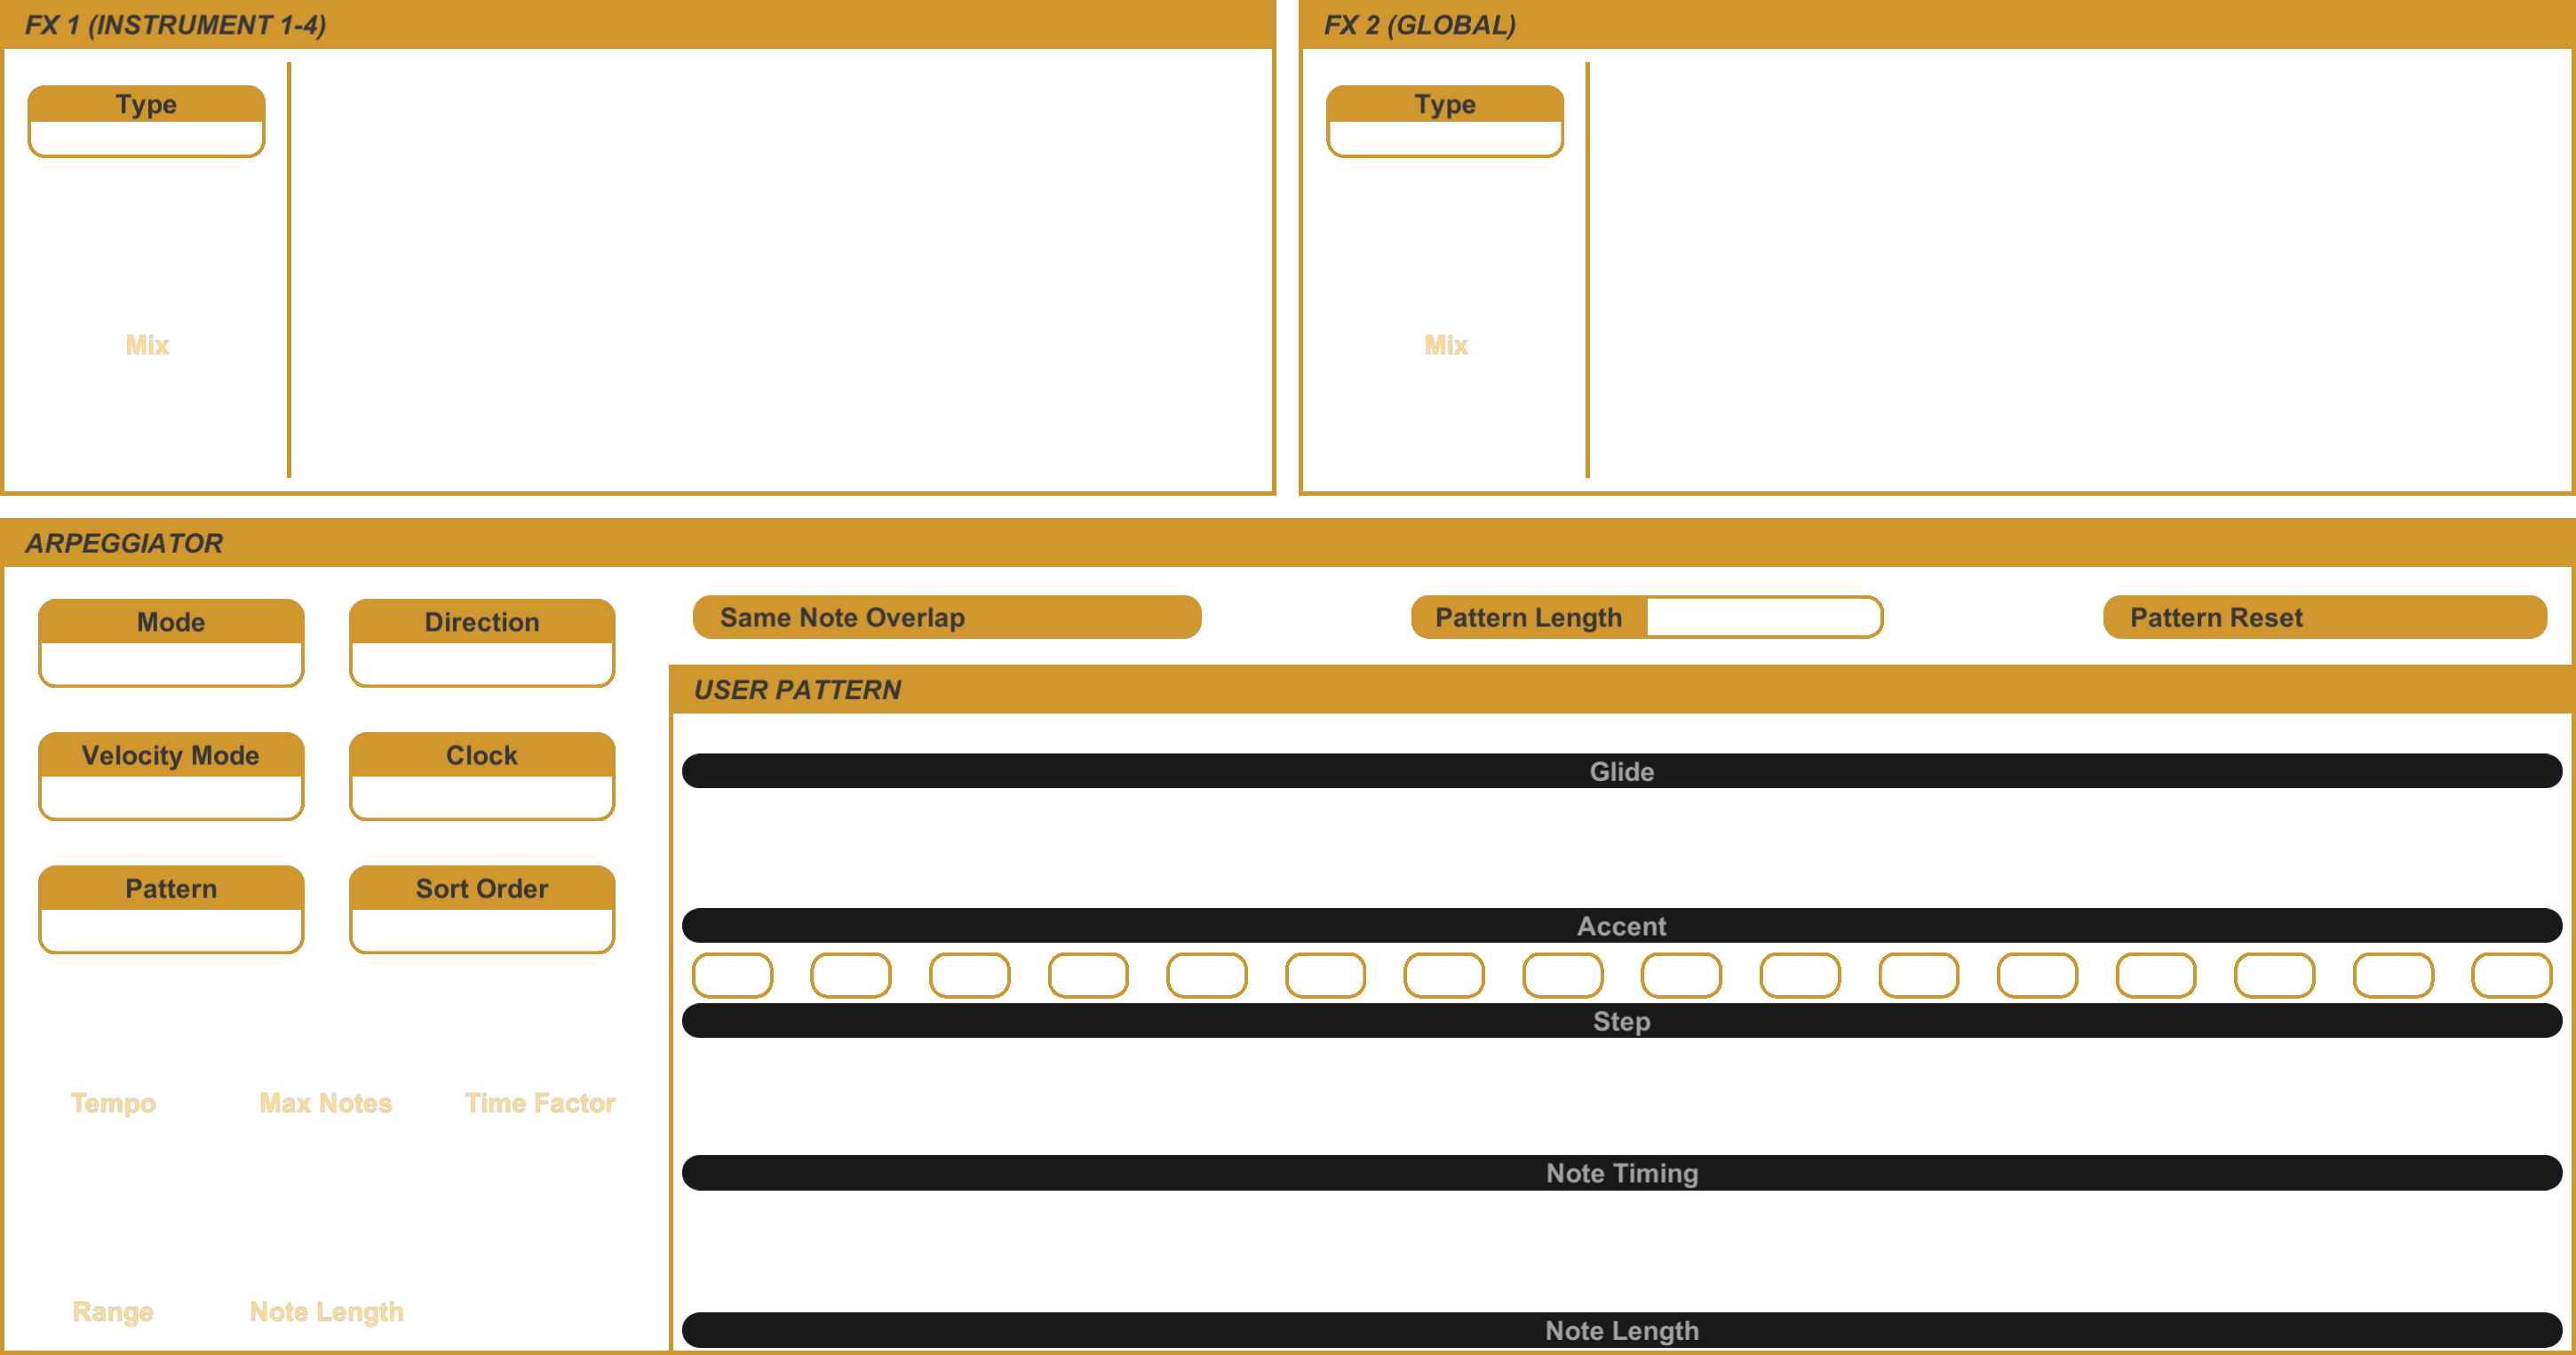Toggle the eighth step button in the pattern row
The height and width of the screenshot is (1355, 2576).
point(1563,975)
